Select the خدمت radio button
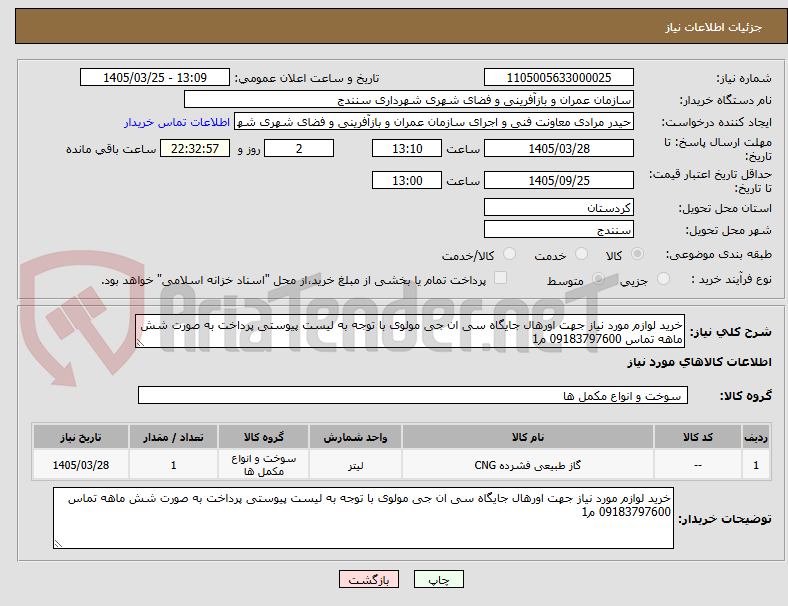788x606 pixels. tap(581, 254)
